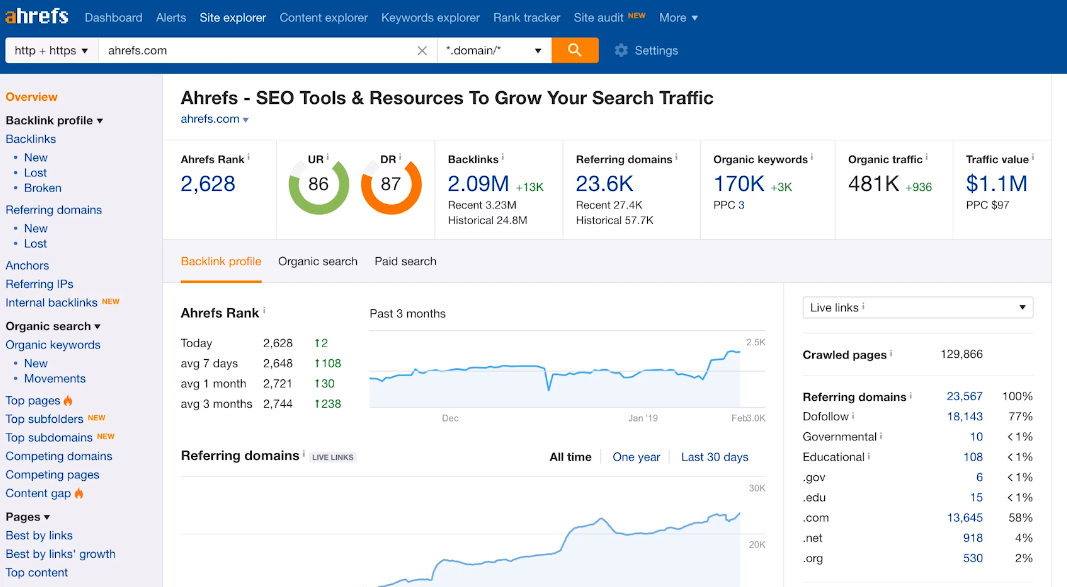
Task: Click the 170K Organic keywords value
Action: pos(739,184)
